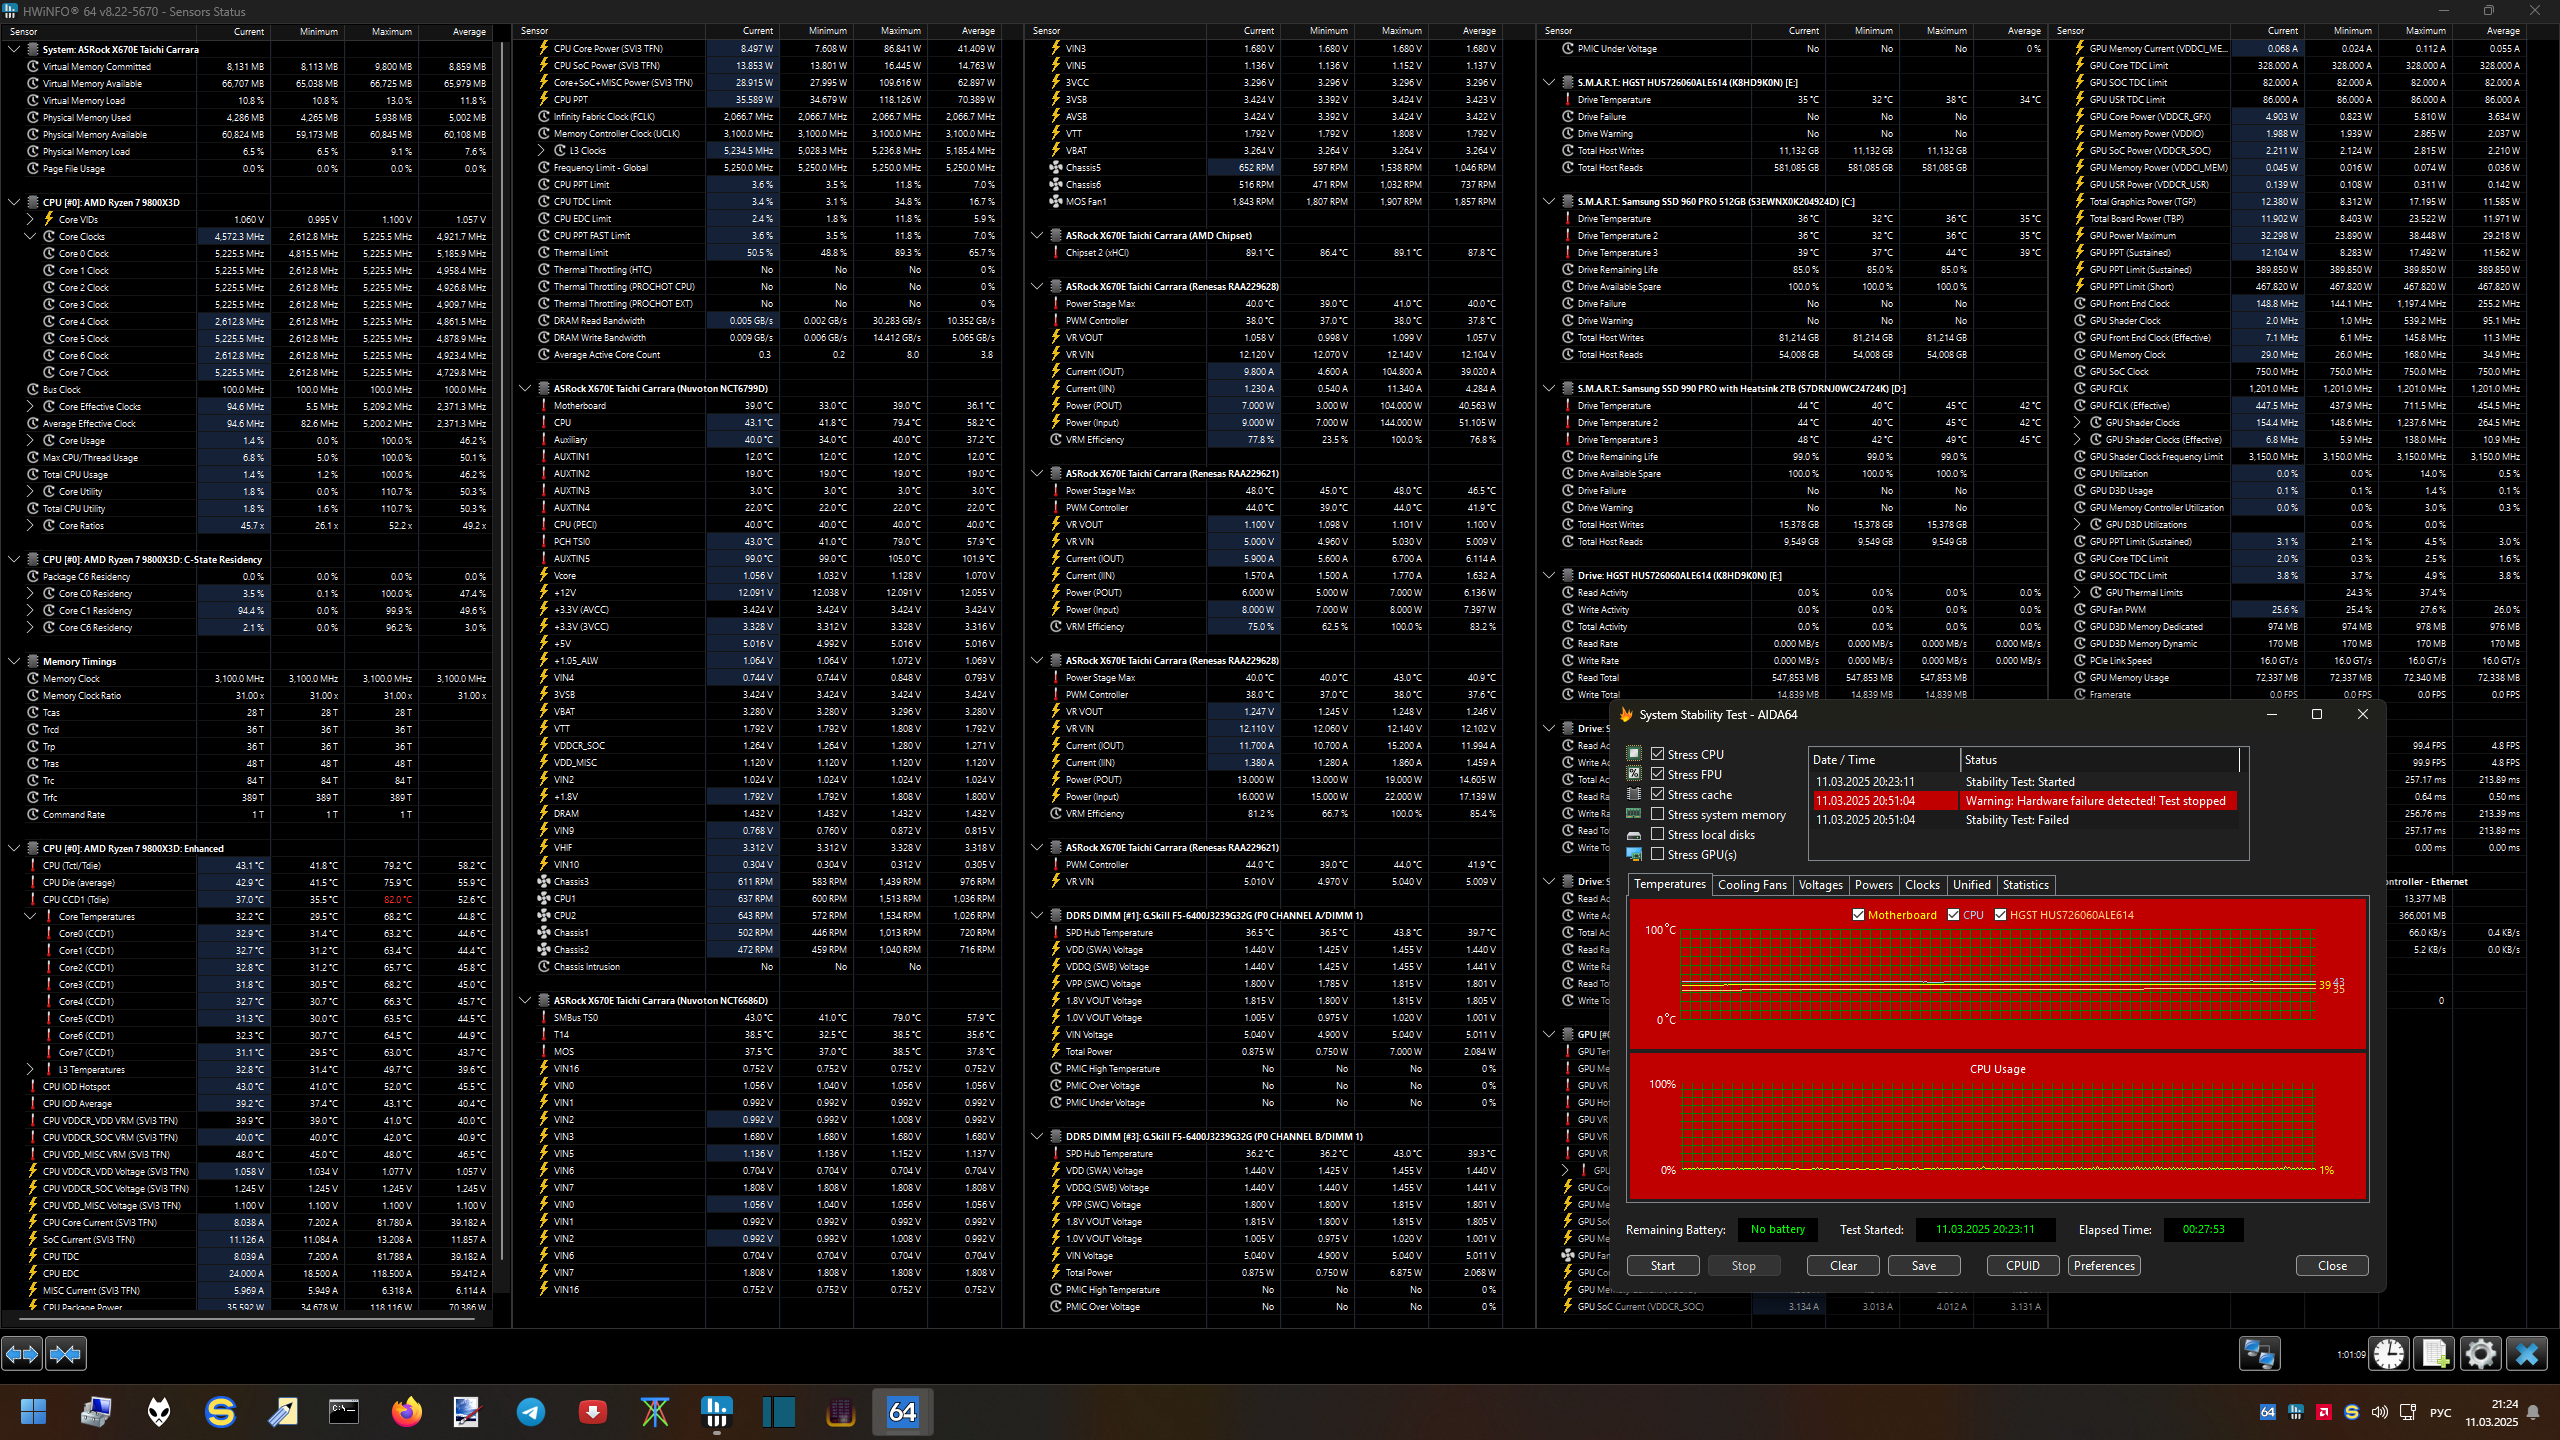
Task: Open Telegram from the taskbar
Action: [531, 1412]
